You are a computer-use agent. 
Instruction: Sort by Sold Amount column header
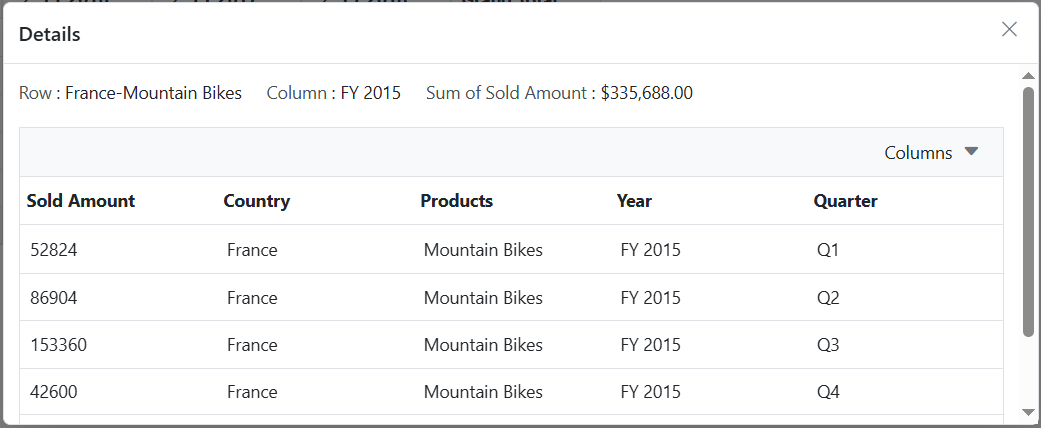(x=81, y=201)
